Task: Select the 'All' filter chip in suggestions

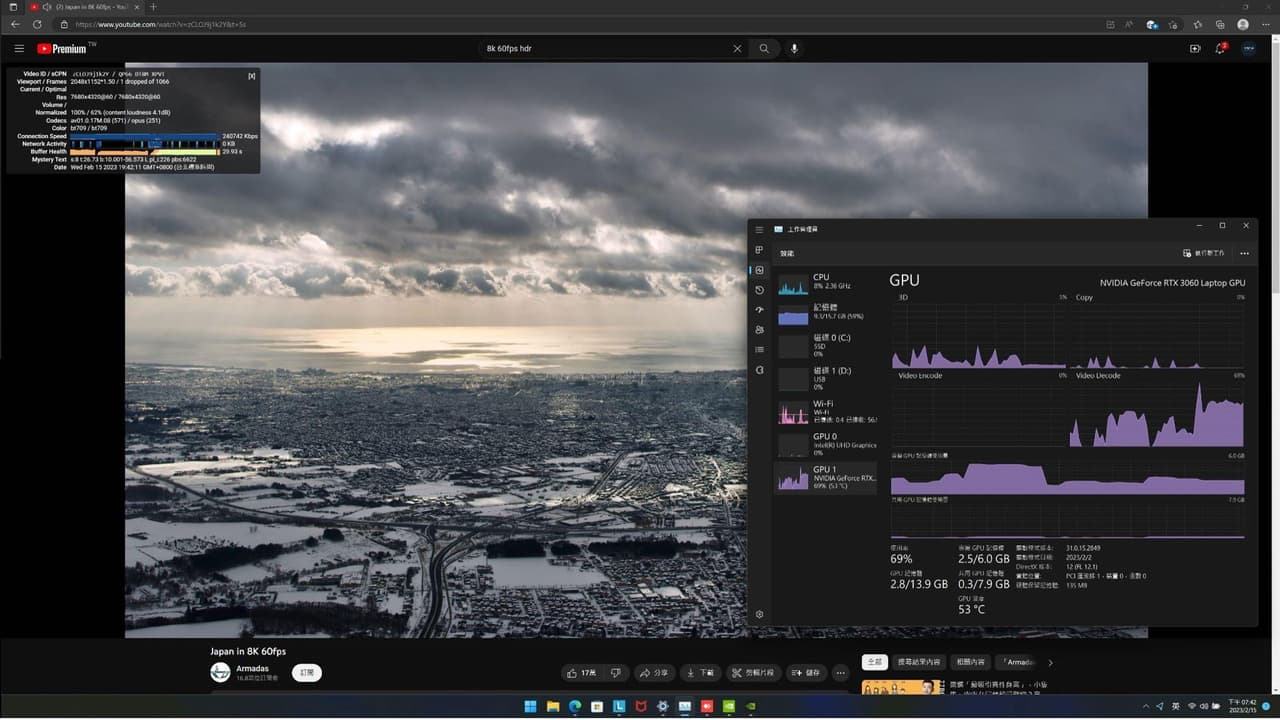Action: pos(875,662)
